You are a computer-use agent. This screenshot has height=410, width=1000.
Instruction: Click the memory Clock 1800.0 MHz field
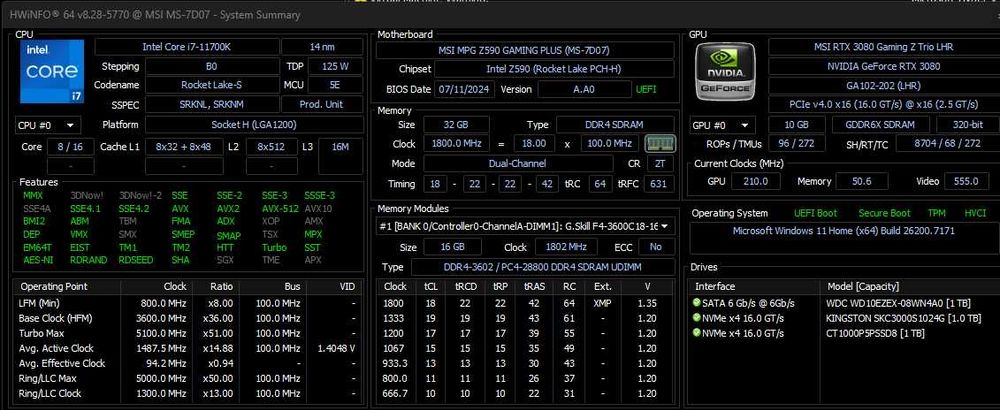(x=456, y=144)
